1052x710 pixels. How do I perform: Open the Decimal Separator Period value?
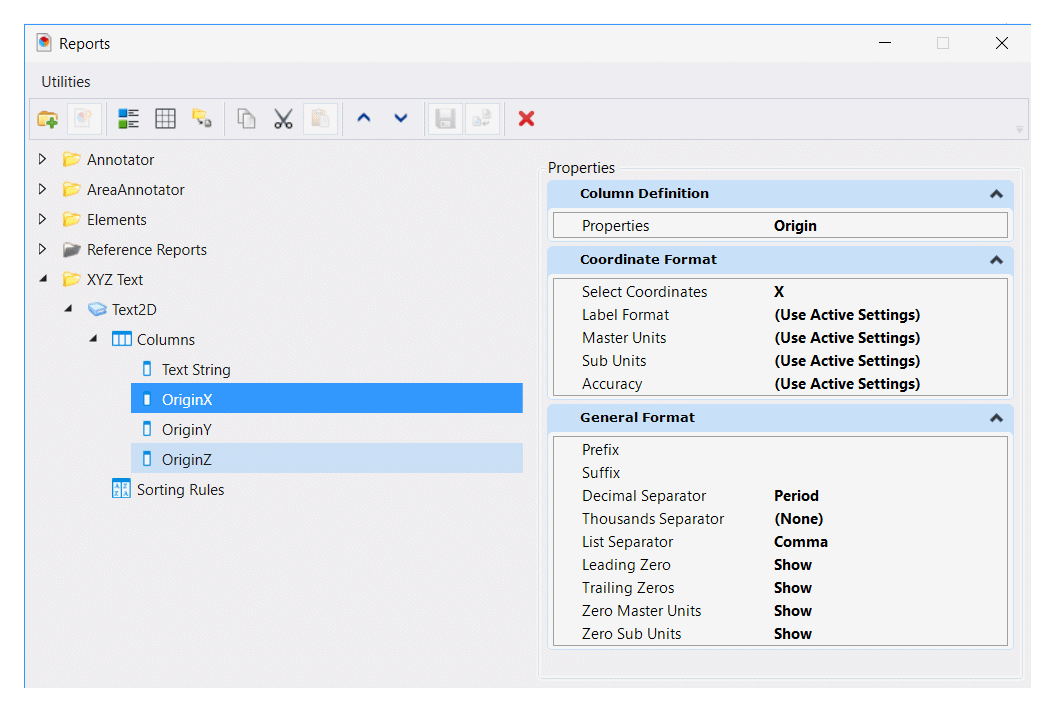coord(796,496)
